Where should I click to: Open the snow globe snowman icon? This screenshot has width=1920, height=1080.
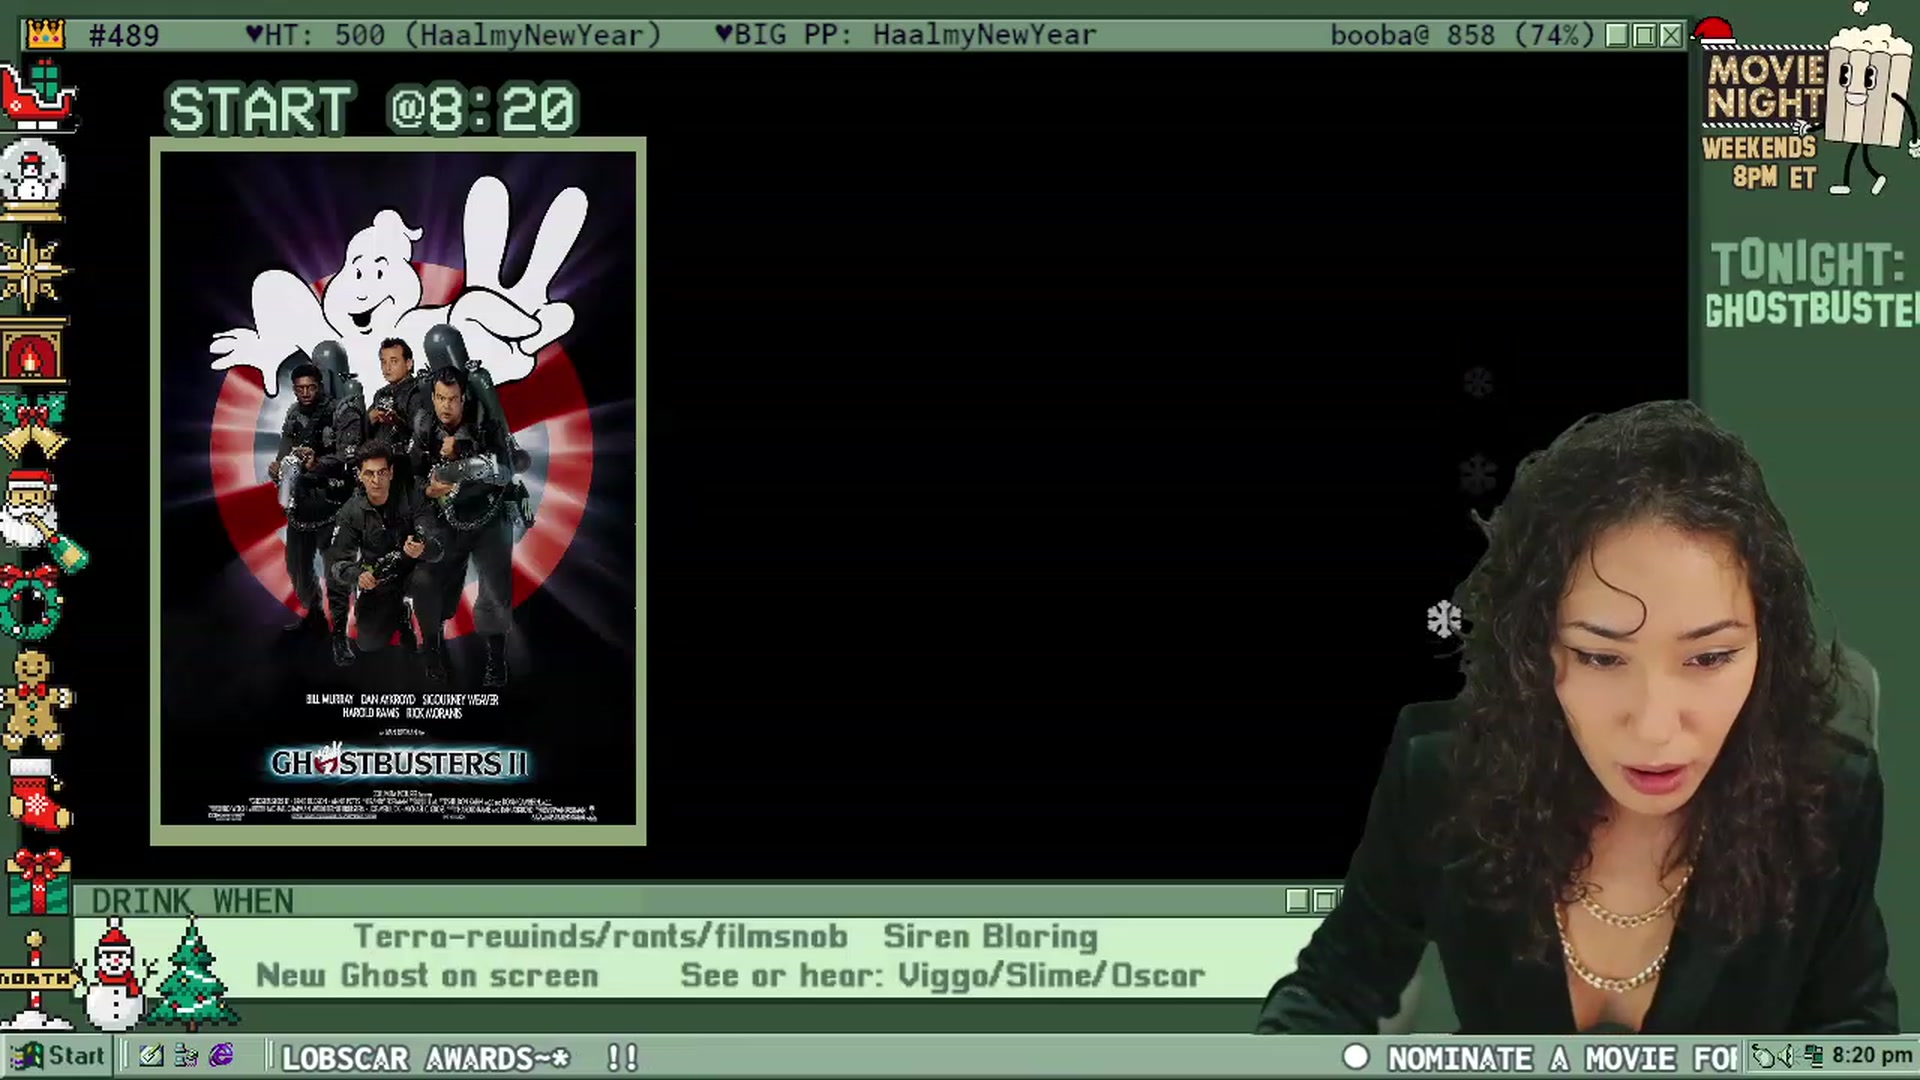tap(34, 180)
